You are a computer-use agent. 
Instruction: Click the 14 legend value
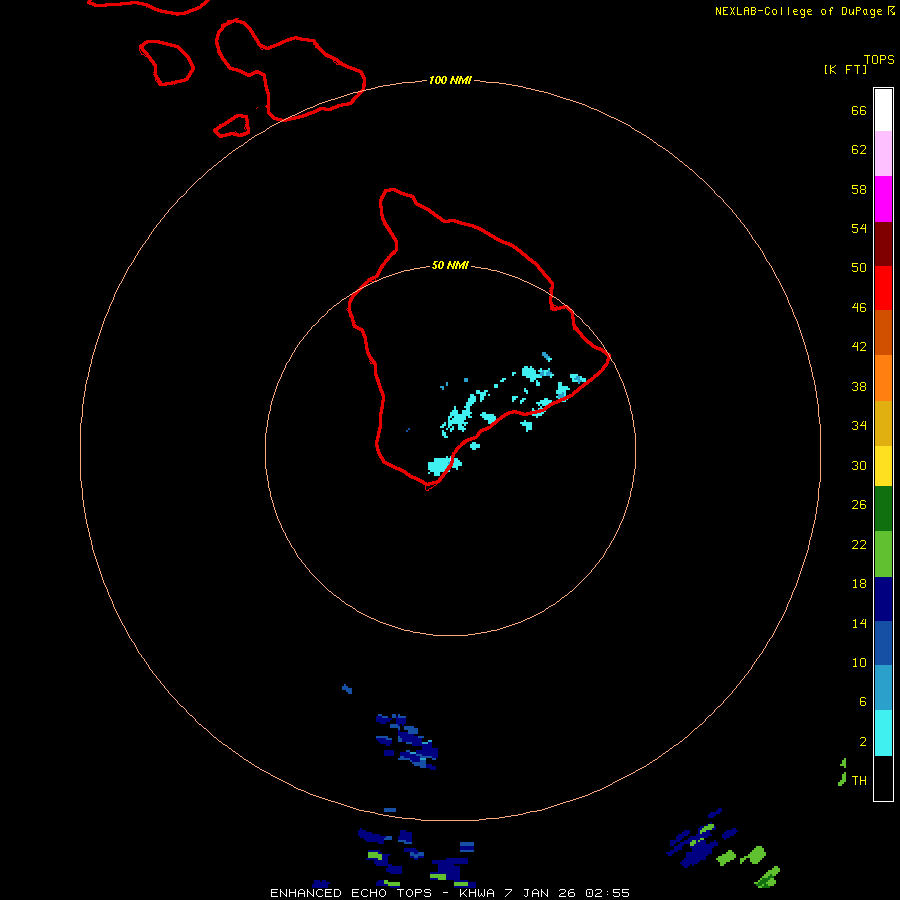pos(859,623)
